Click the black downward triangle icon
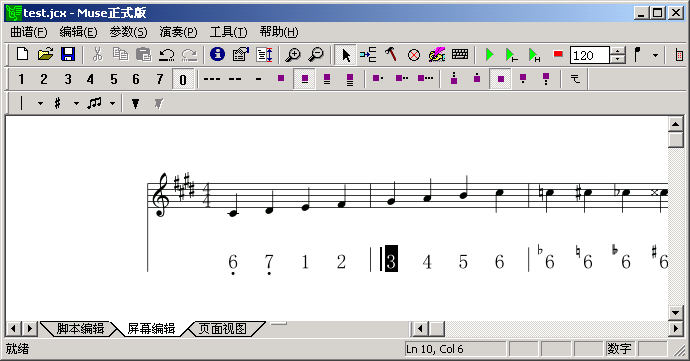 pyautogui.click(x=136, y=103)
